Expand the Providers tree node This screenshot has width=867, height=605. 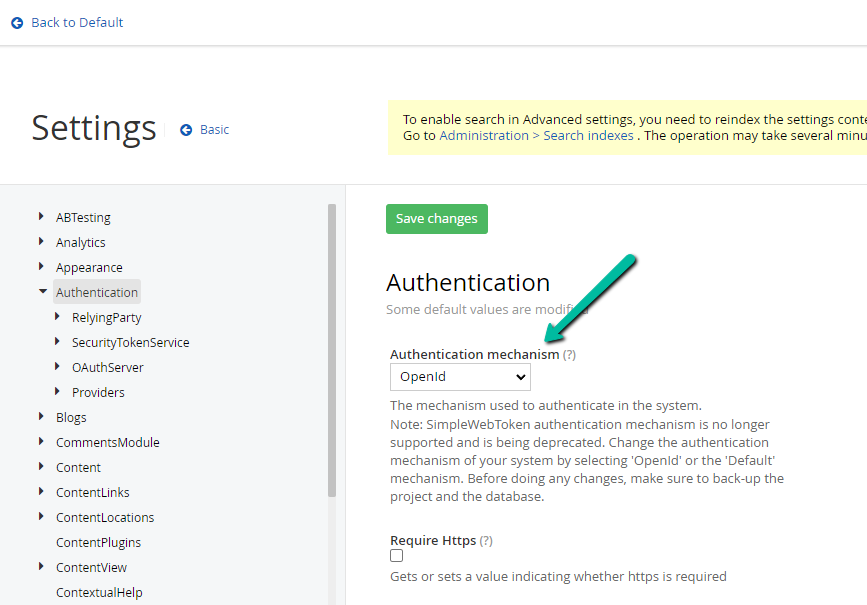tap(56, 392)
